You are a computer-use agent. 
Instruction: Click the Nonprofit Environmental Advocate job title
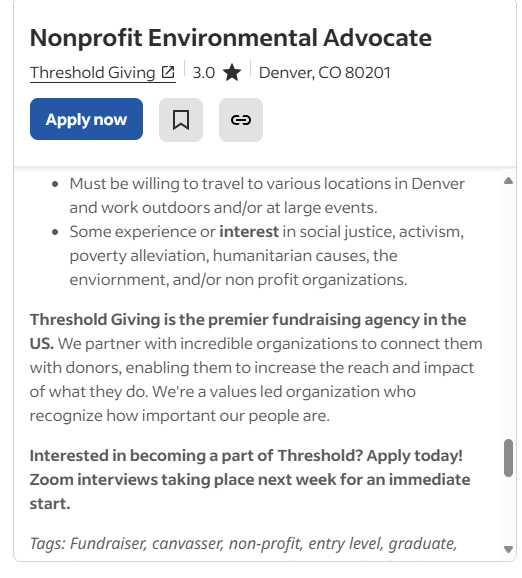point(231,38)
